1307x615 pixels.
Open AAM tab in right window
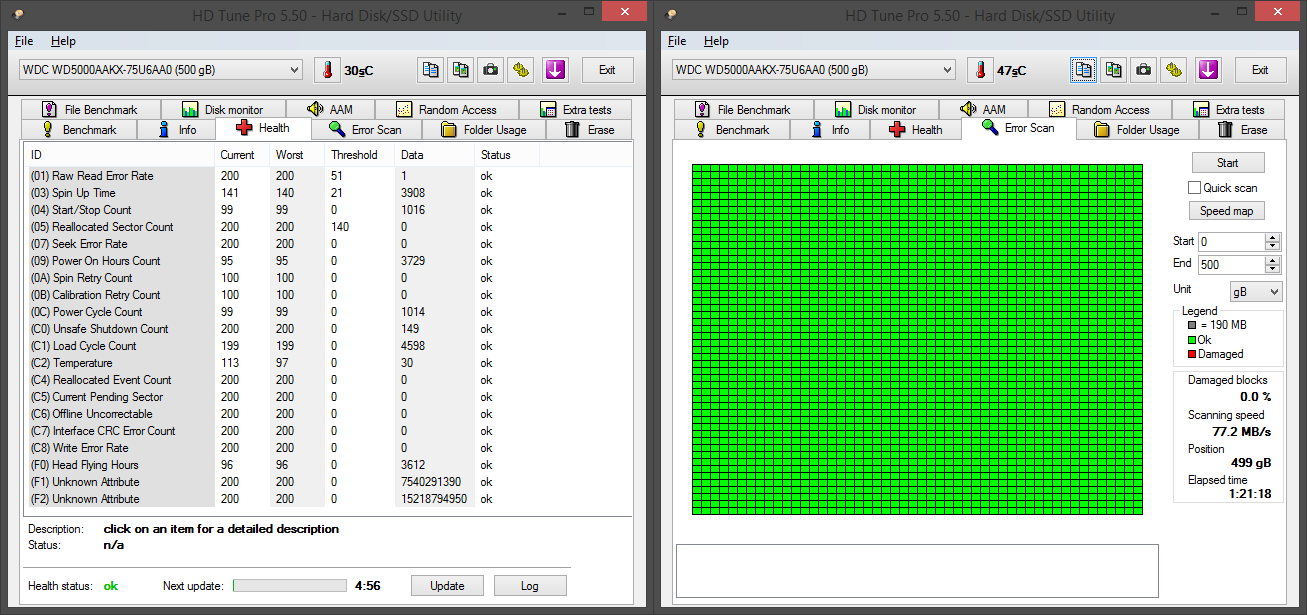point(982,109)
